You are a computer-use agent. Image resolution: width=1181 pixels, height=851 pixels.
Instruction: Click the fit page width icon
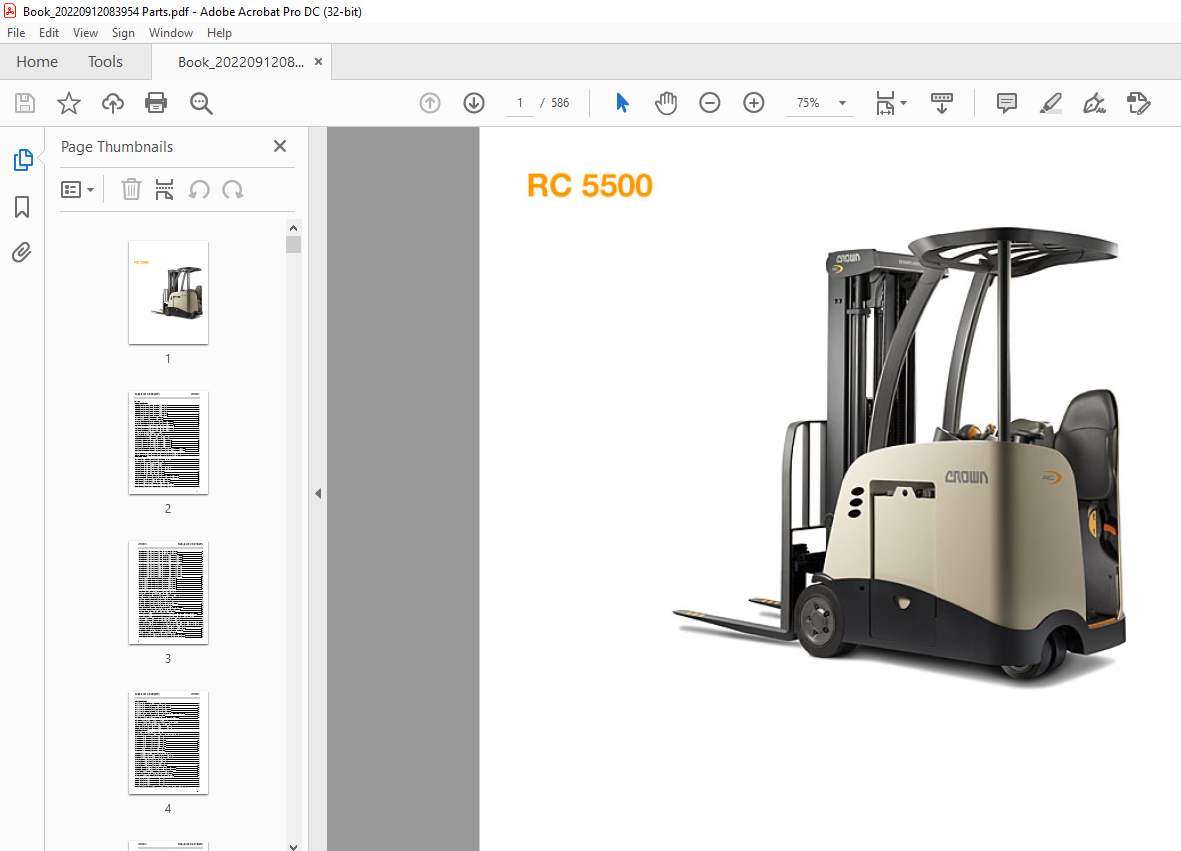click(x=885, y=103)
